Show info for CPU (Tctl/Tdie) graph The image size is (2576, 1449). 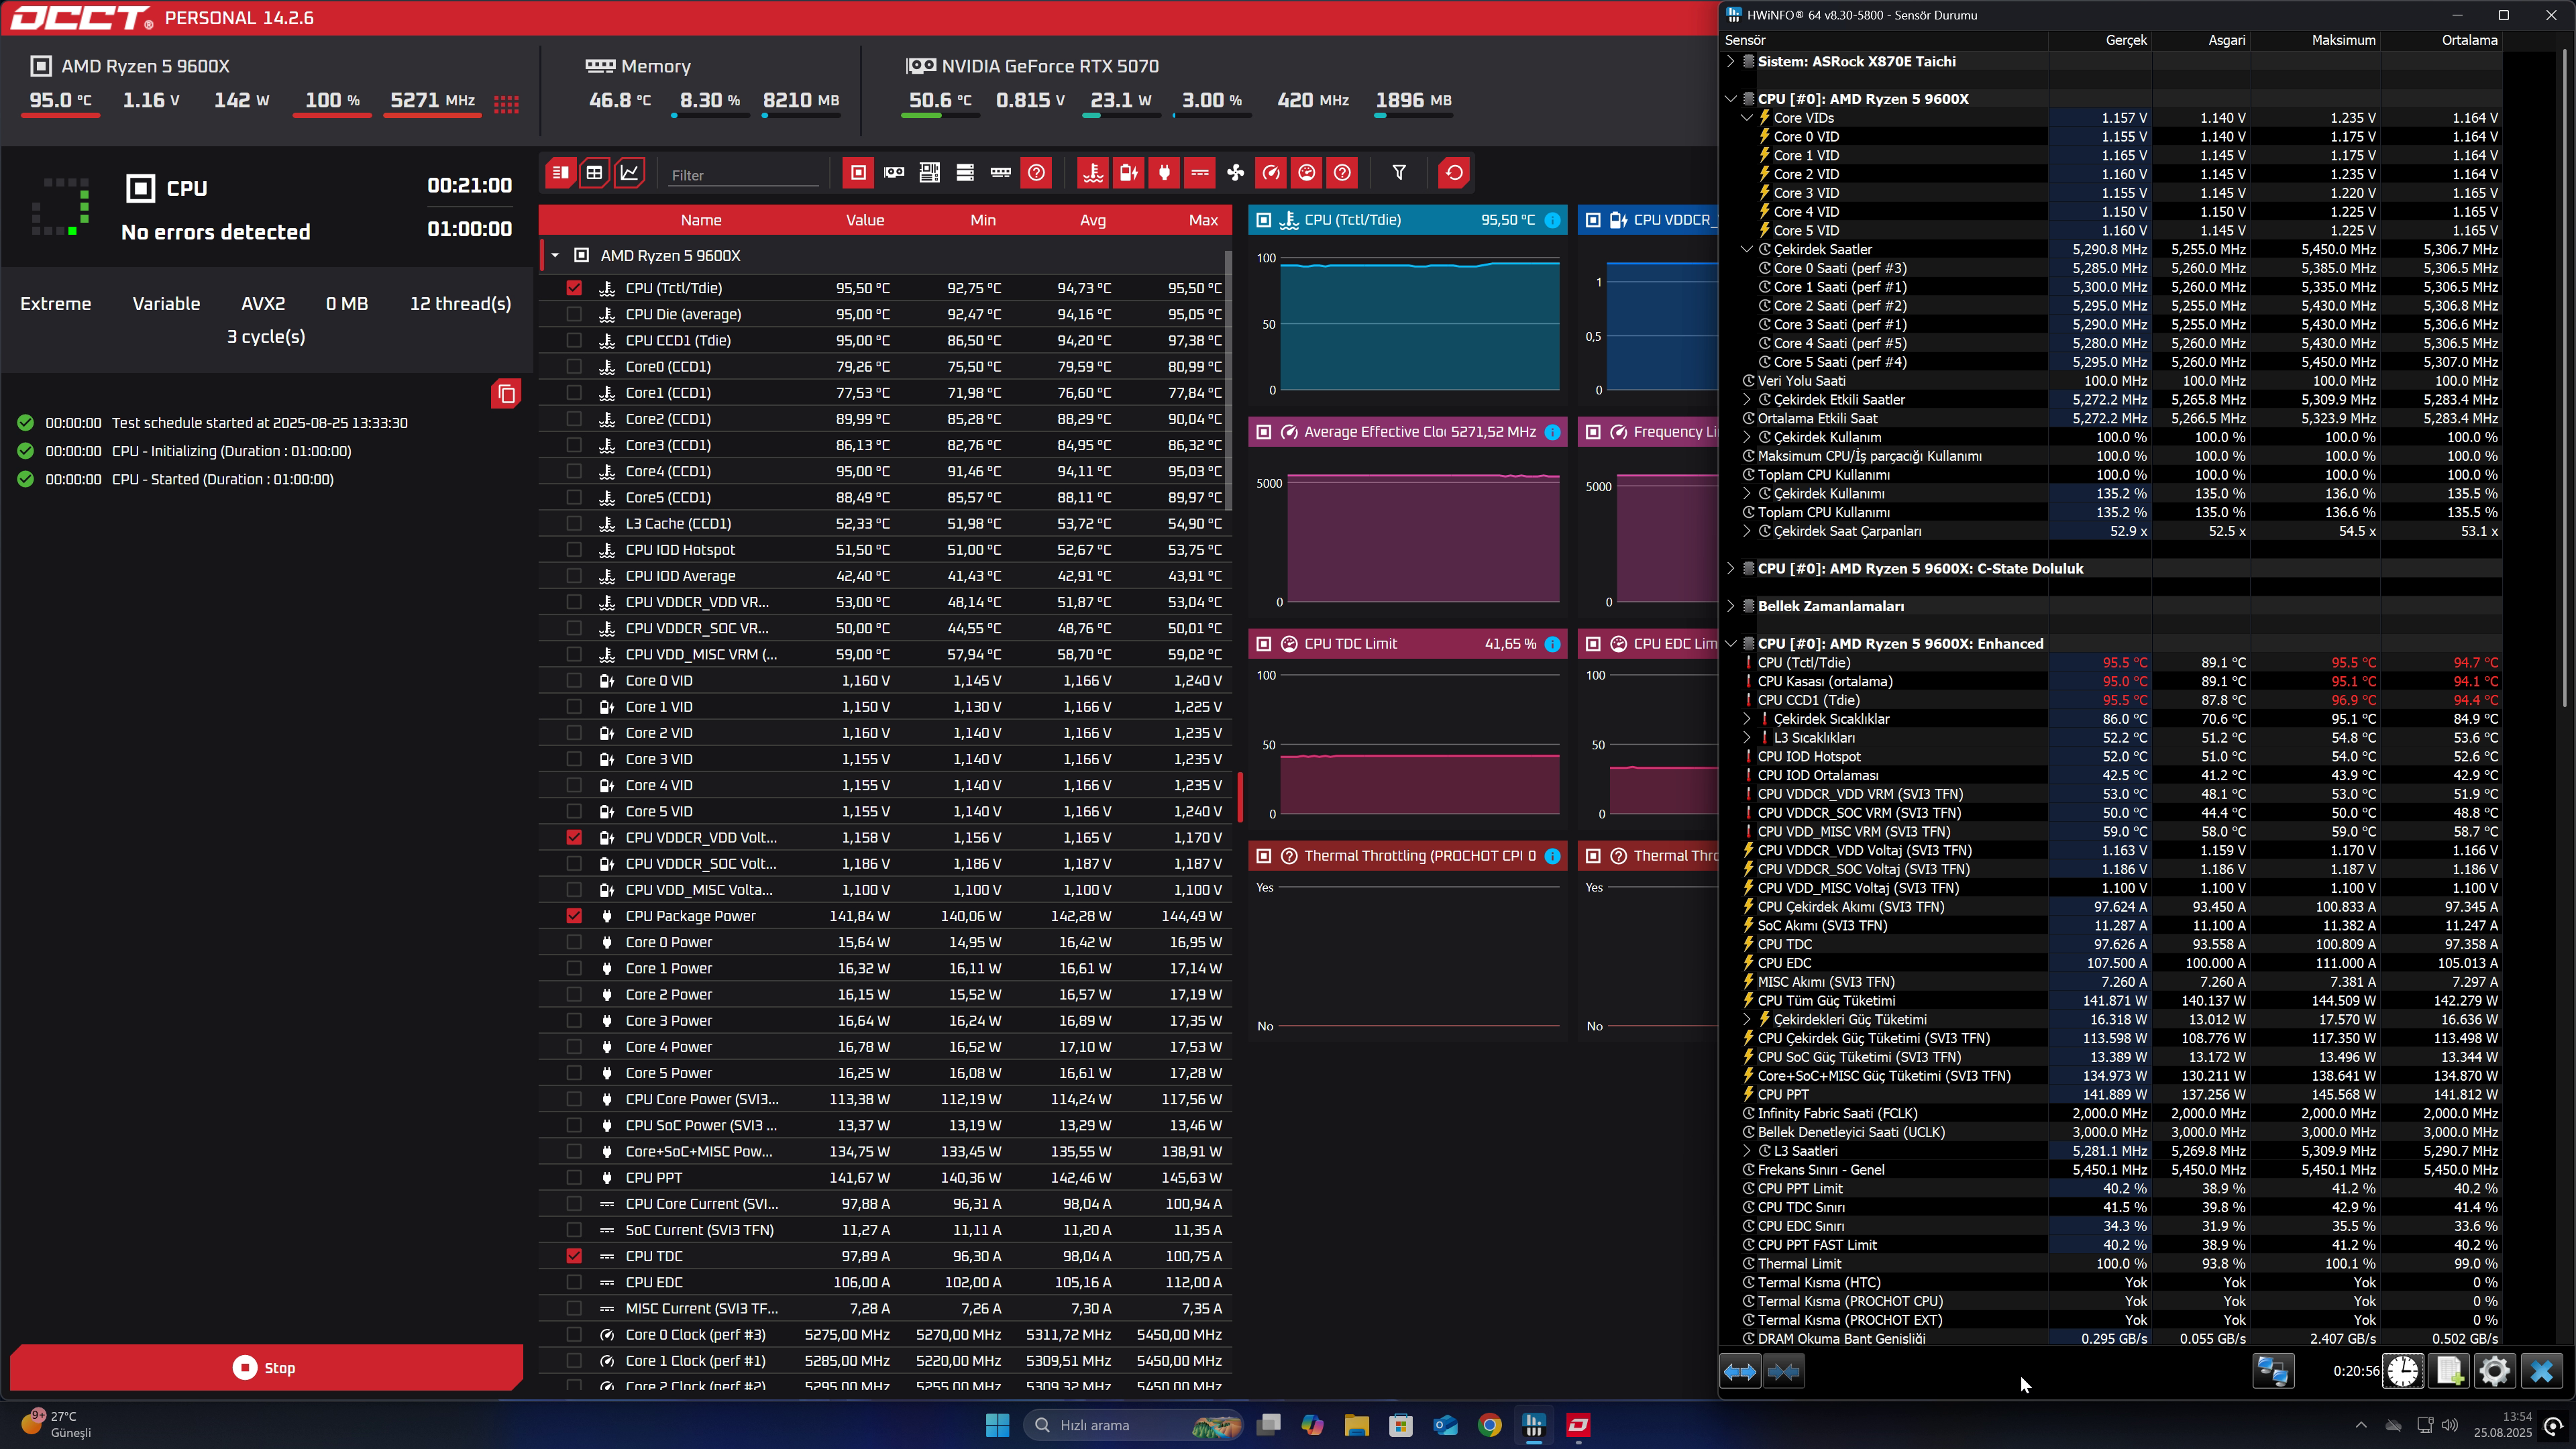1552,220
